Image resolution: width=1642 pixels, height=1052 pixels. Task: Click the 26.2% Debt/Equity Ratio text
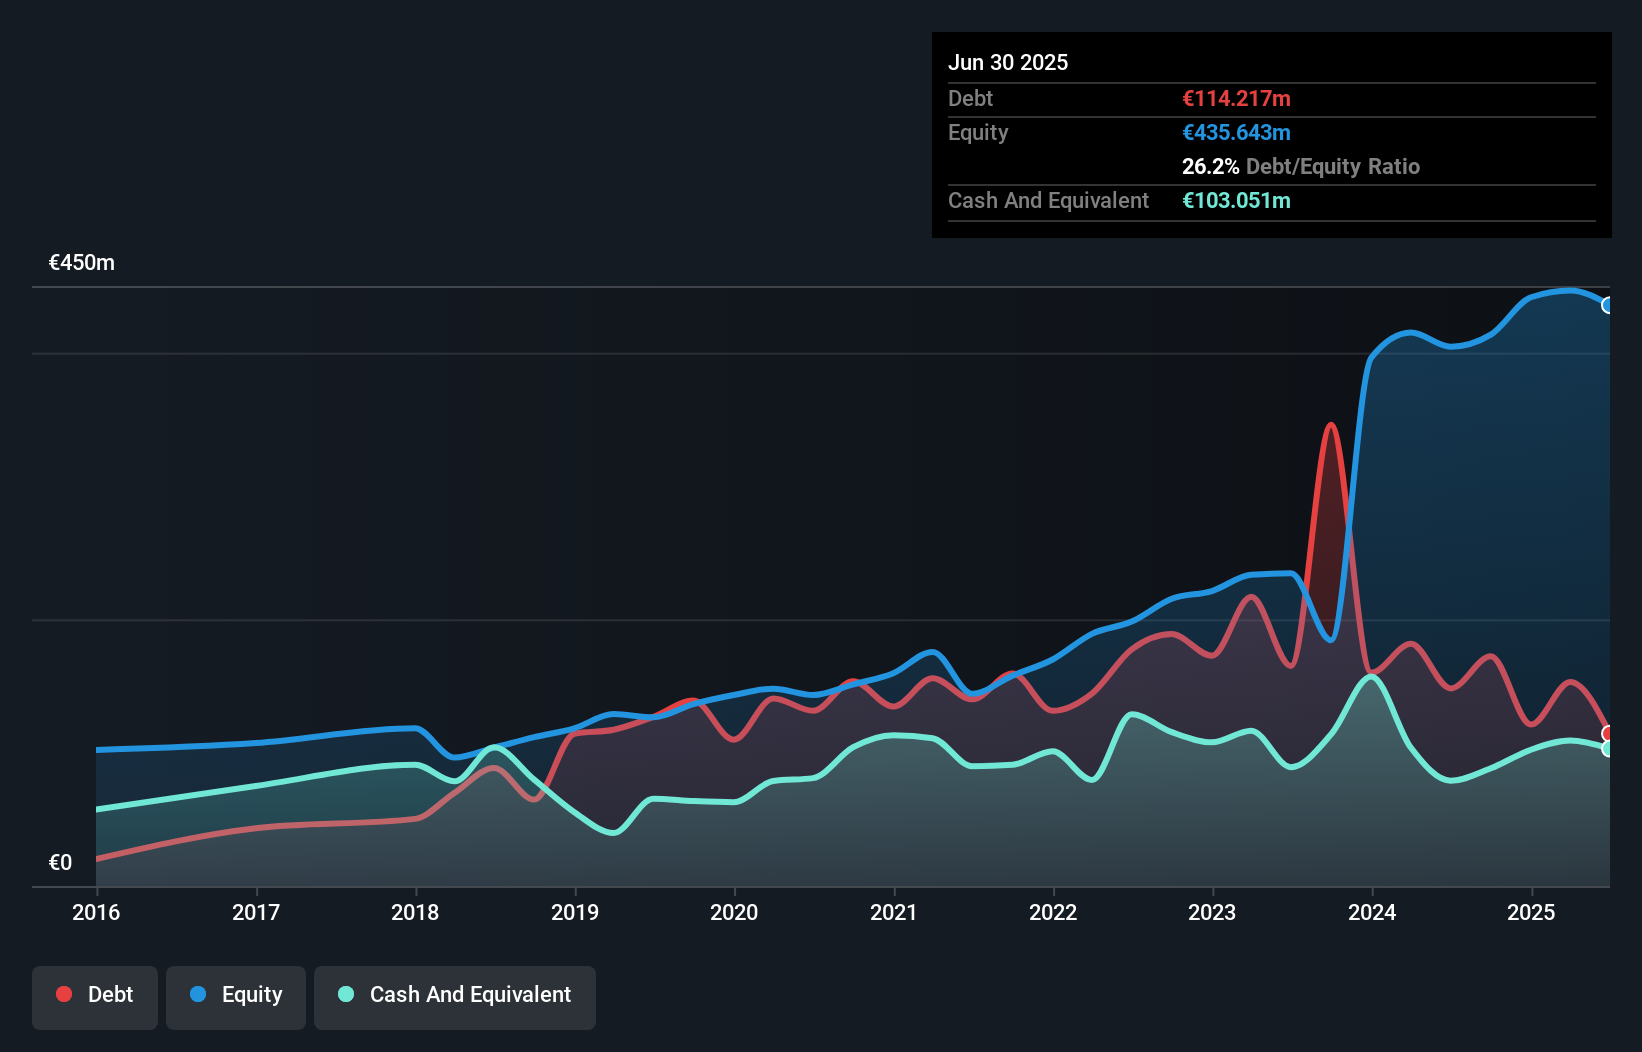(1300, 167)
